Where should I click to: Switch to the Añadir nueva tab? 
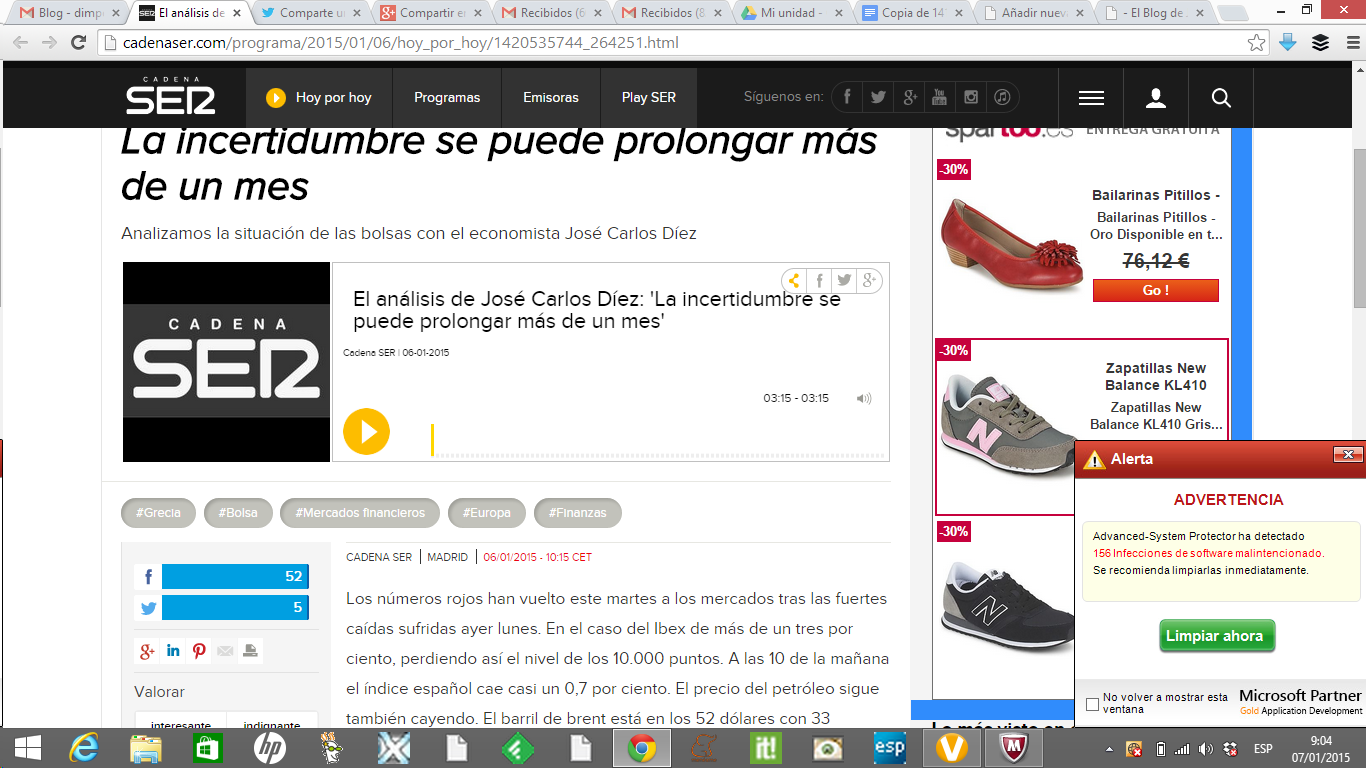point(1032,13)
